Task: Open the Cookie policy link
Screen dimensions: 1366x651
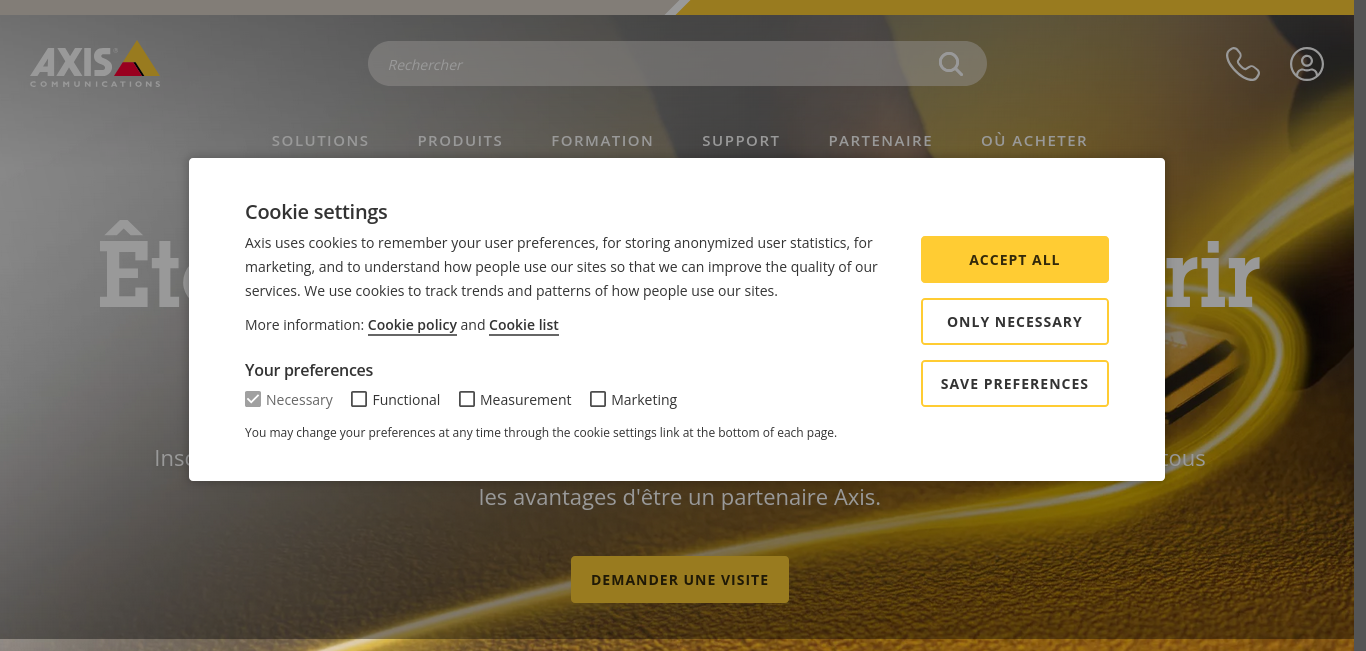Action: 412,325
